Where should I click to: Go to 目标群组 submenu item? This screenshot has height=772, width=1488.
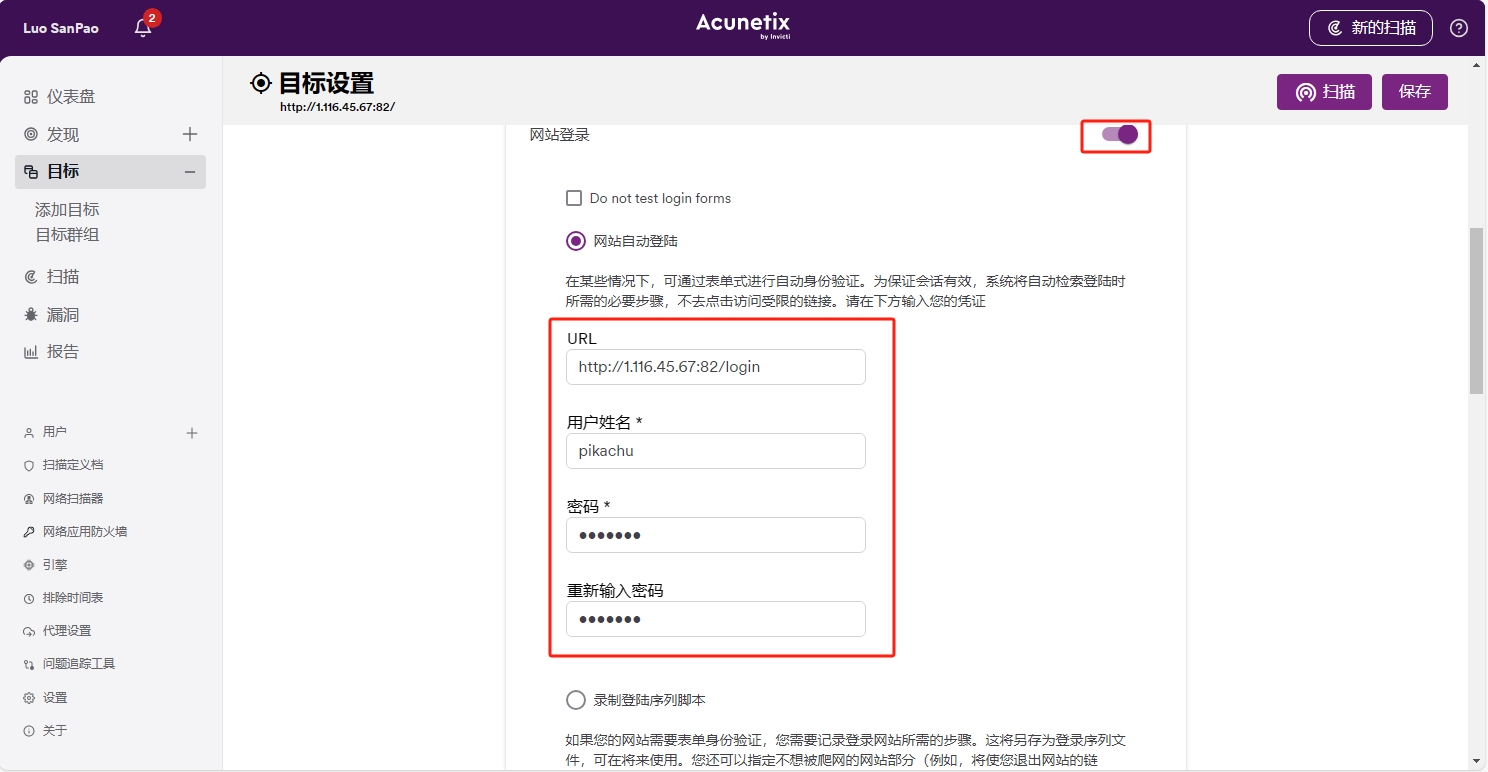(67, 235)
